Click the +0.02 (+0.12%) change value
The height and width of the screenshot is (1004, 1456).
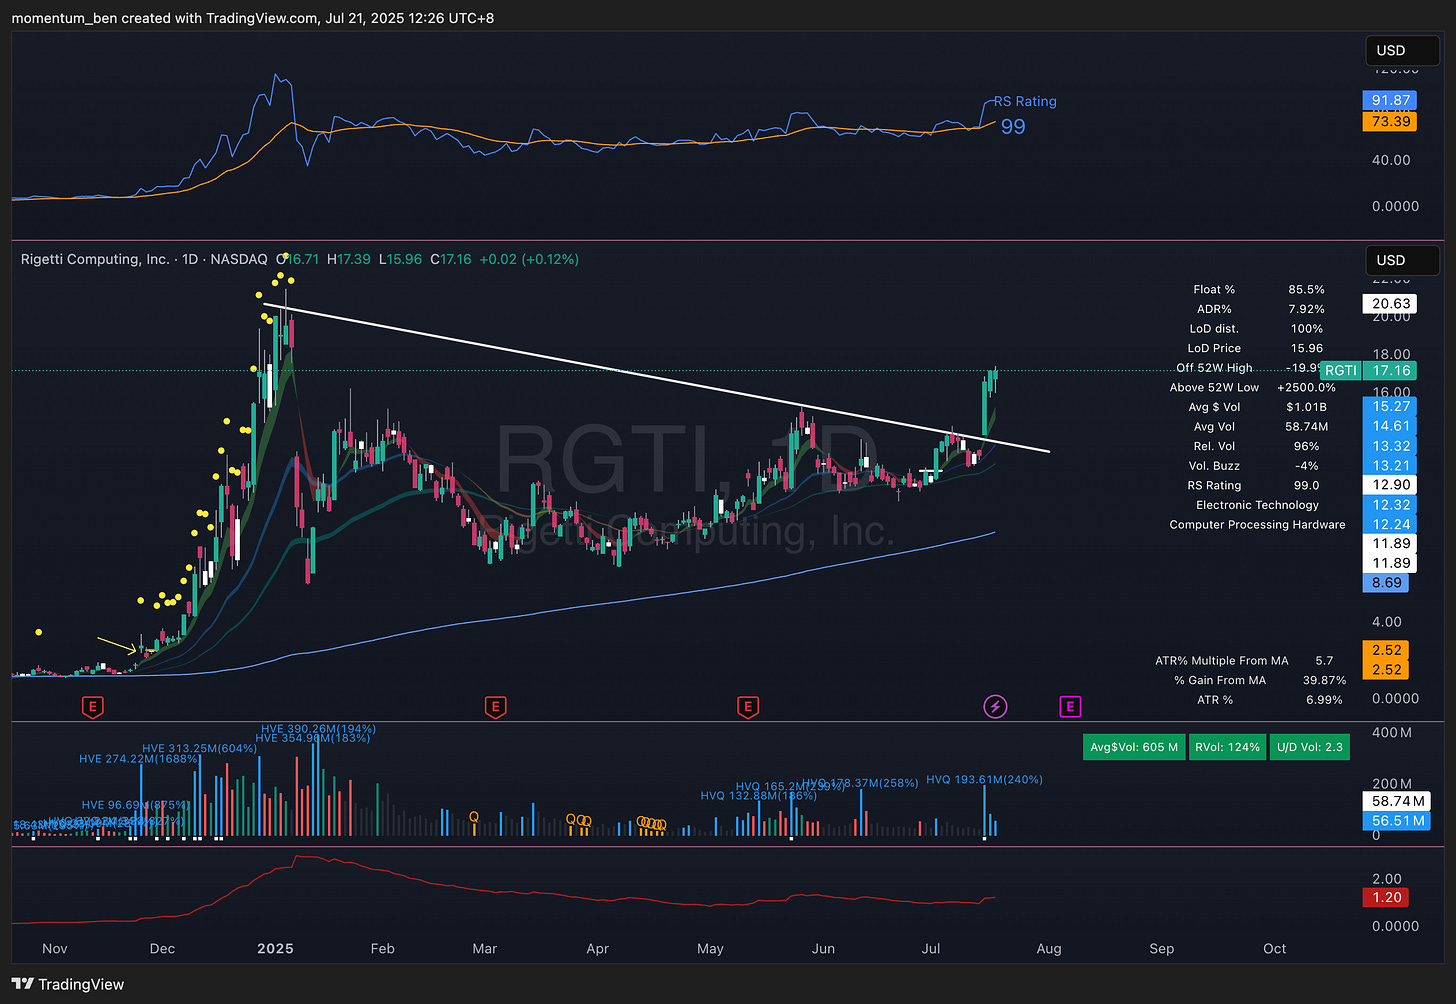pos(529,259)
